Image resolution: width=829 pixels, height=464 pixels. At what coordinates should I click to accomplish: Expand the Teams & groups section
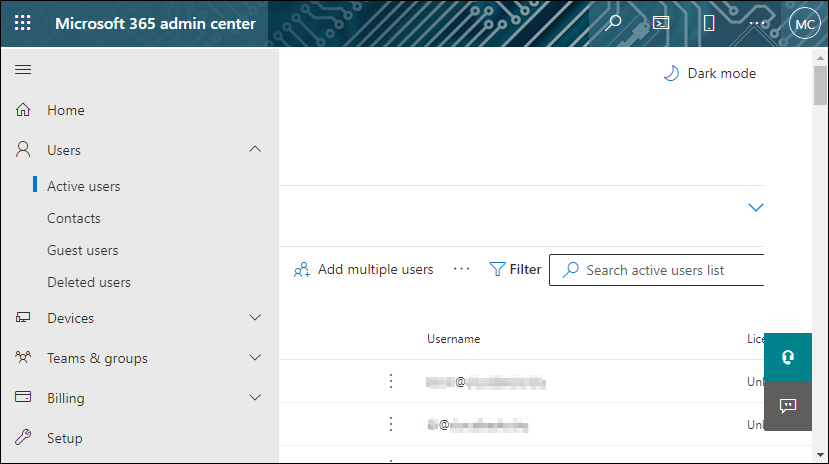(x=255, y=358)
